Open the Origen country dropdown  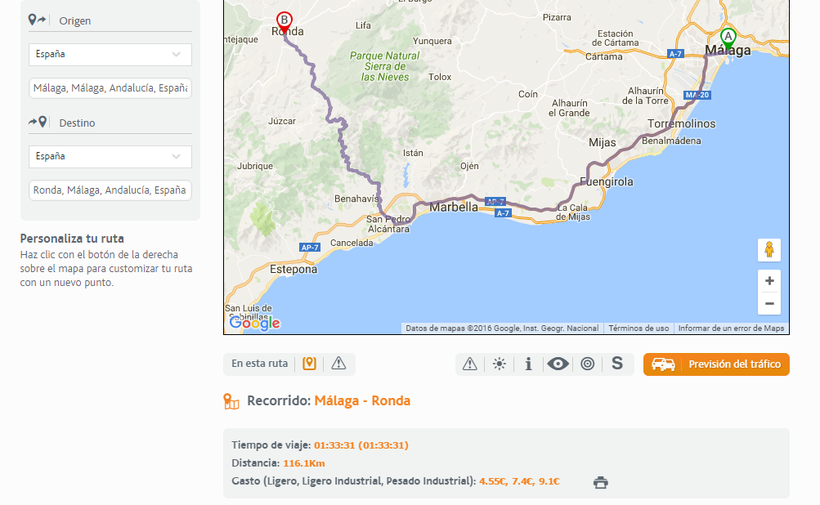tap(110, 54)
